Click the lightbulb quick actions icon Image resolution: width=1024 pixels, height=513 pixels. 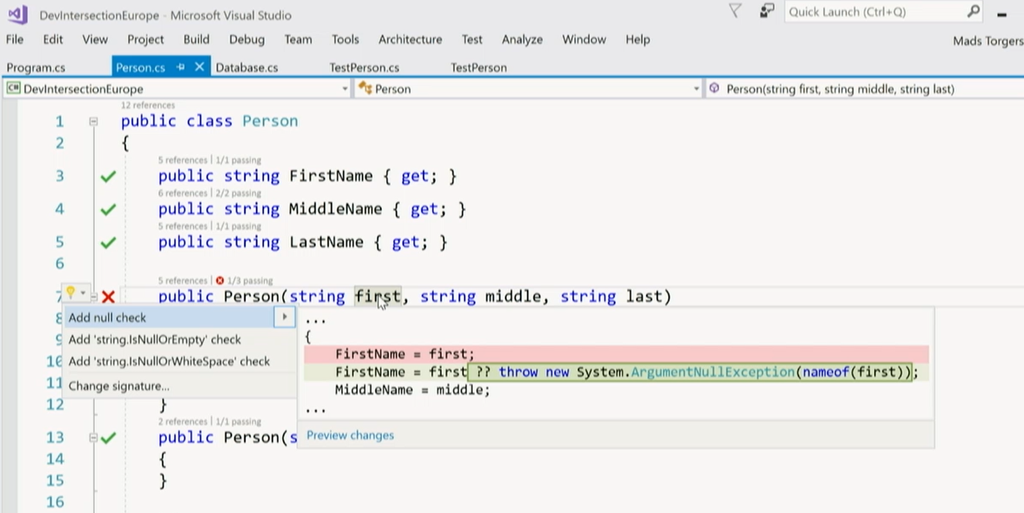click(71, 293)
